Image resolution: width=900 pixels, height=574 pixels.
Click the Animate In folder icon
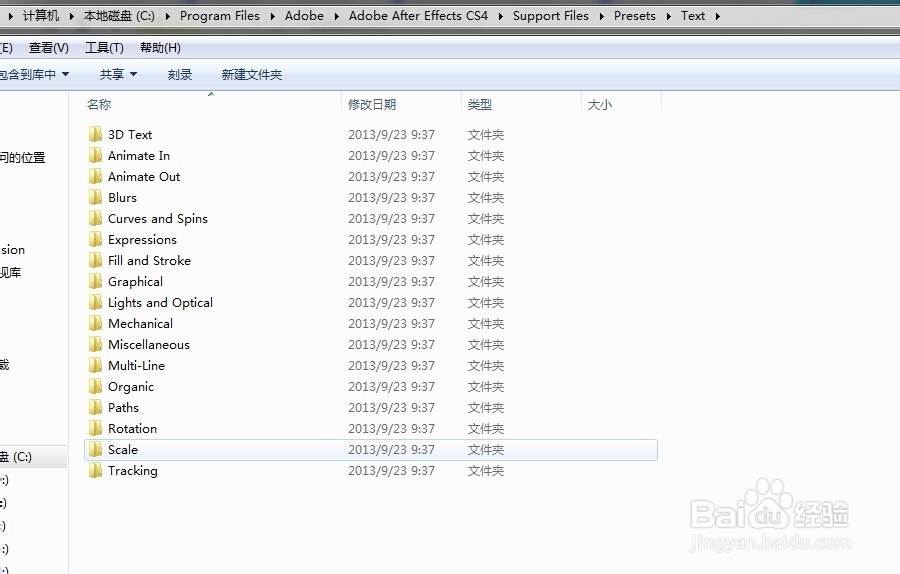[x=95, y=156]
